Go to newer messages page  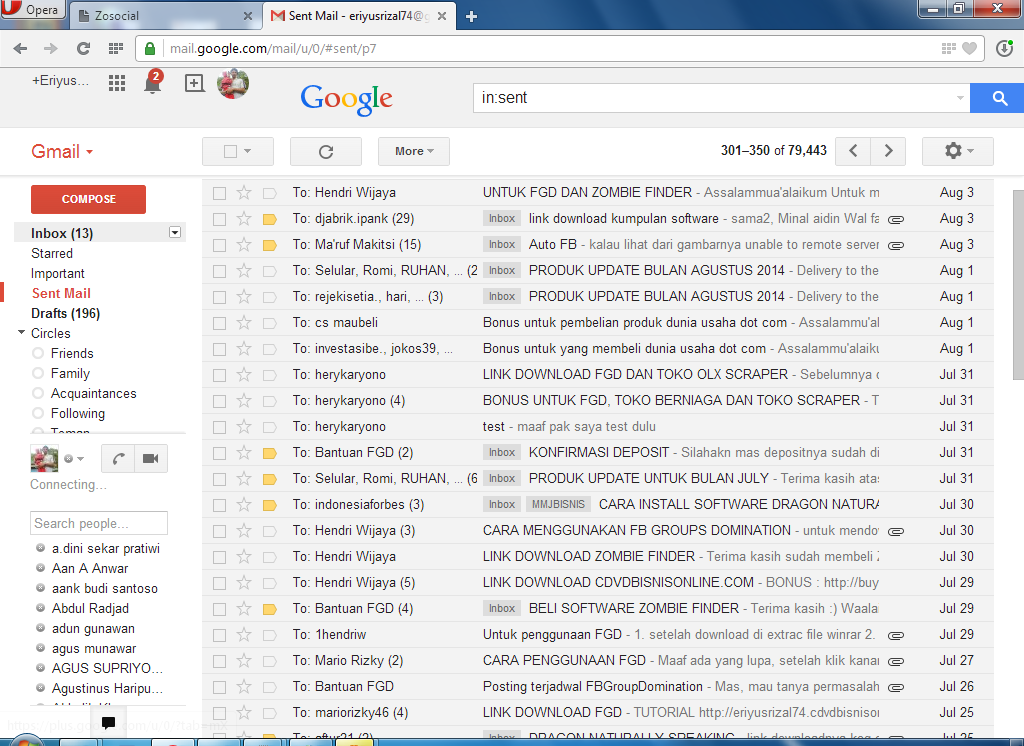point(853,151)
